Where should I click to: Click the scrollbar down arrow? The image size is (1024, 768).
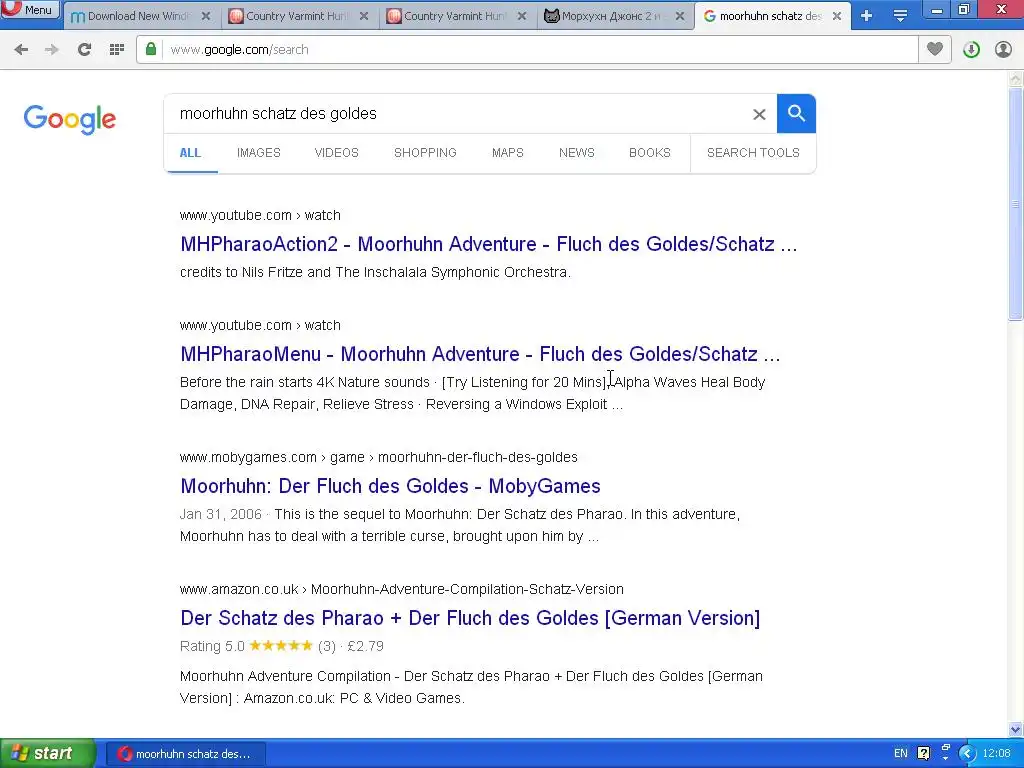tap(1016, 729)
